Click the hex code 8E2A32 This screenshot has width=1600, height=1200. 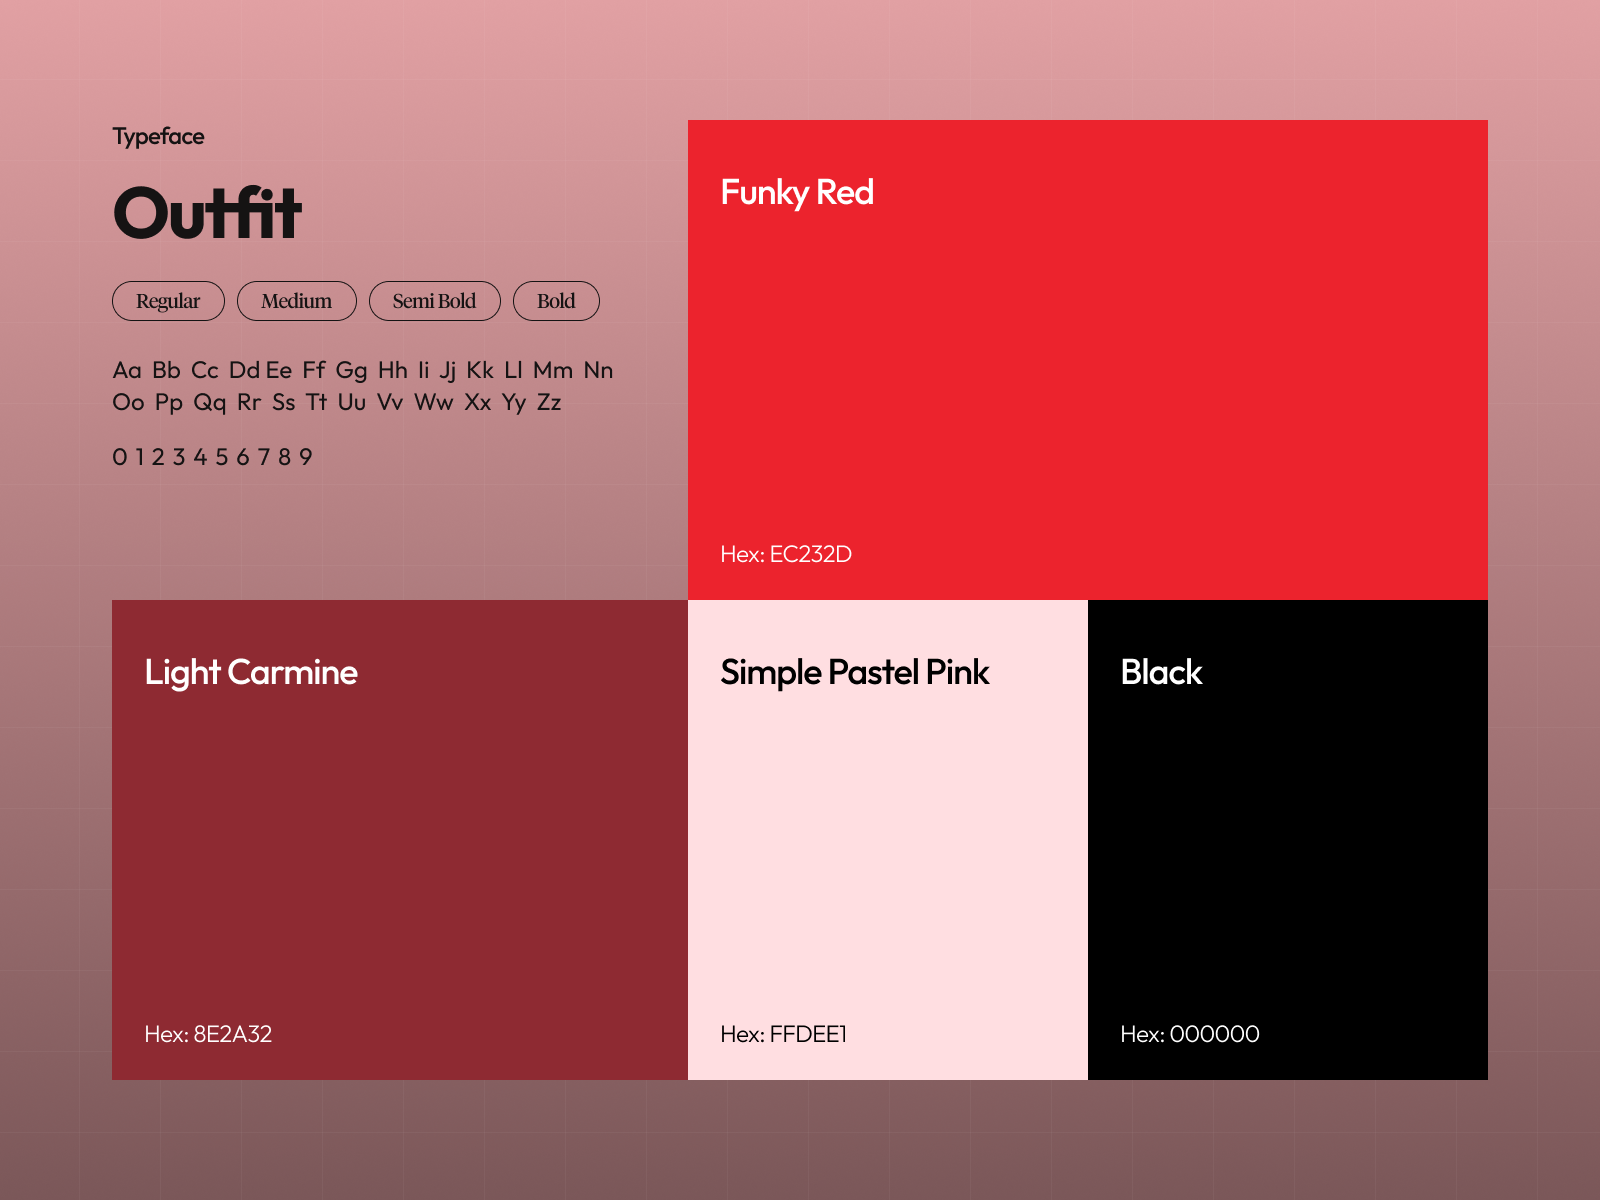click(209, 1035)
